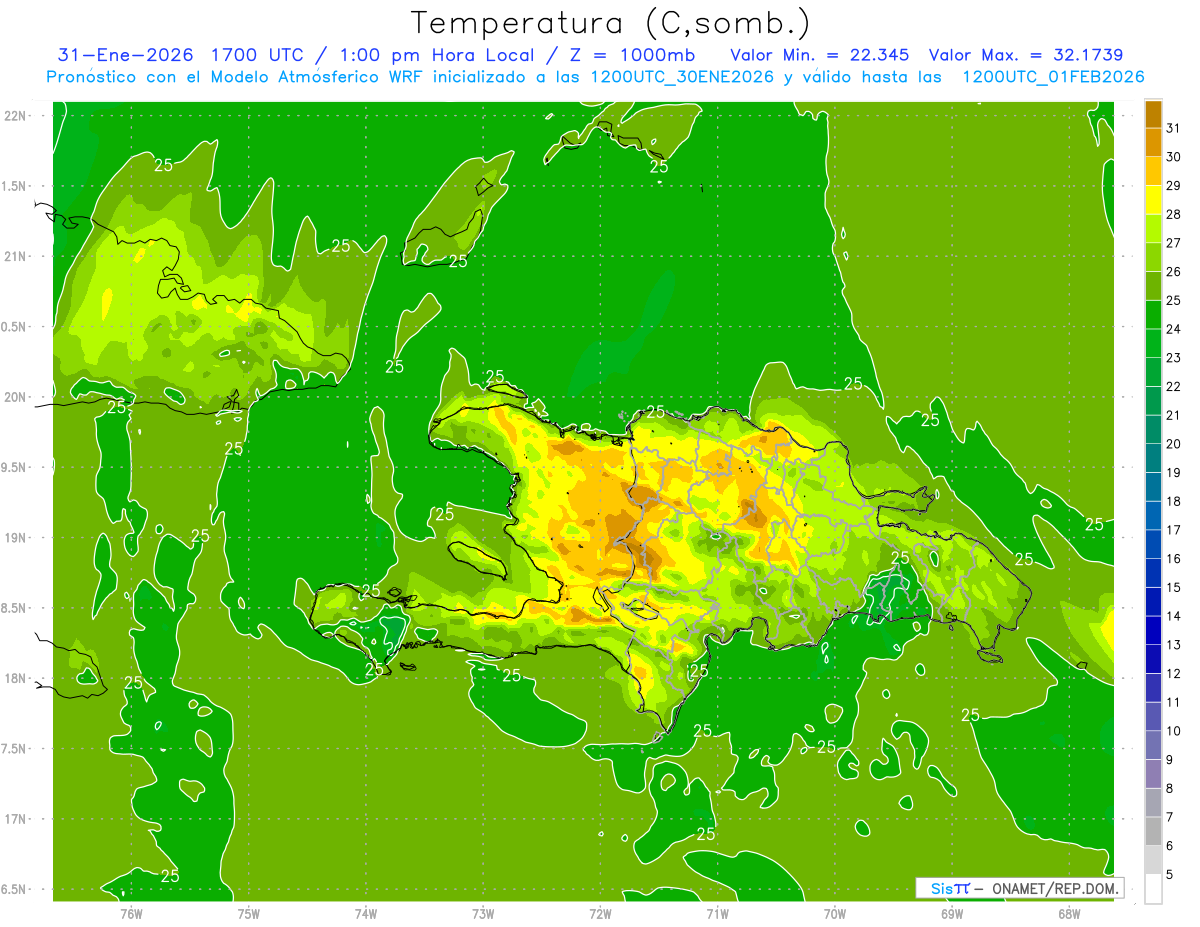Click the "23" legend value
The image size is (1200, 927).
pos(1174,358)
